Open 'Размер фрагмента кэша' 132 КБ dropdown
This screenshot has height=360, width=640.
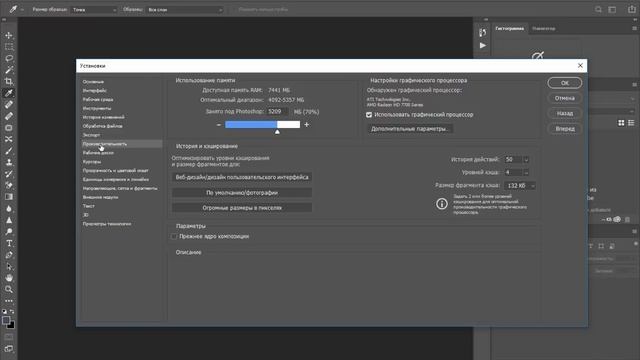click(519, 186)
